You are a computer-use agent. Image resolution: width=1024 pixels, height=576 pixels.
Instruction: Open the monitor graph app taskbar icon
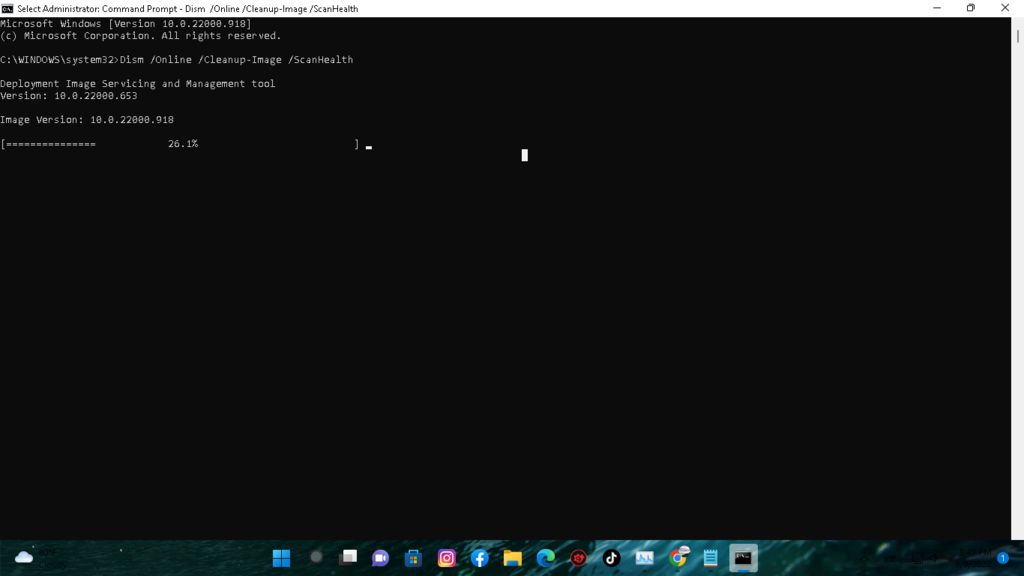(645, 558)
